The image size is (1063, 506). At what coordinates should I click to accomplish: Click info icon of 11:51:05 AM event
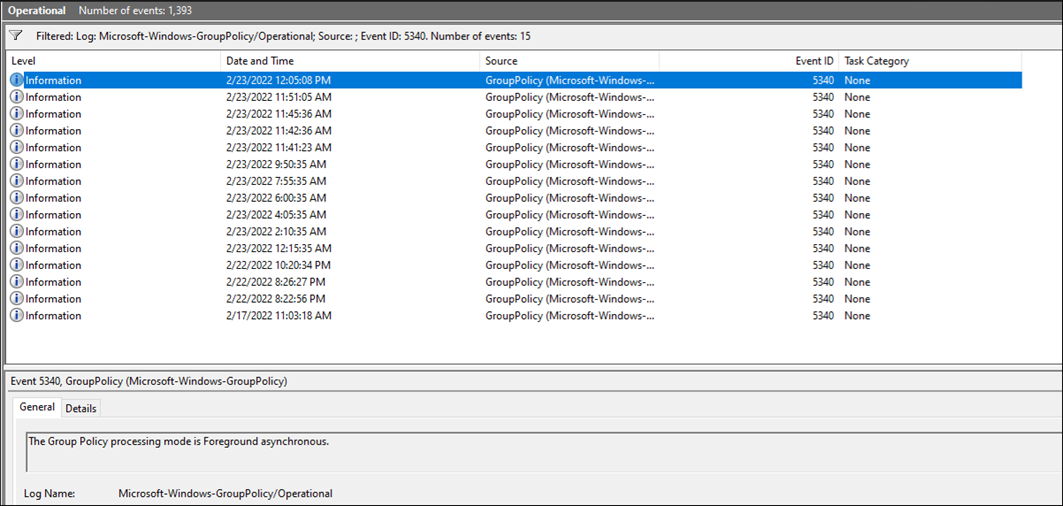pos(17,97)
